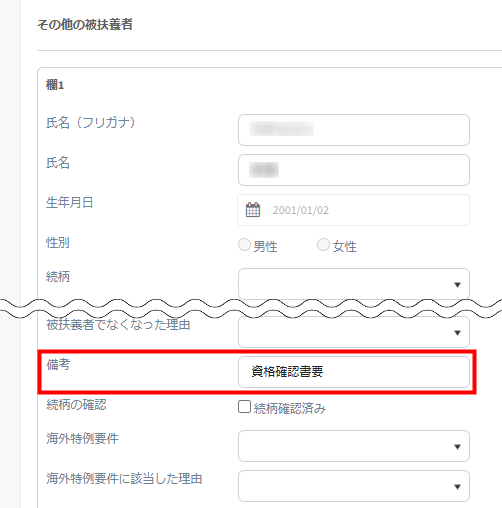Click the 性別 label text
The width and height of the screenshot is (502, 508).
pyautogui.click(x=58, y=242)
